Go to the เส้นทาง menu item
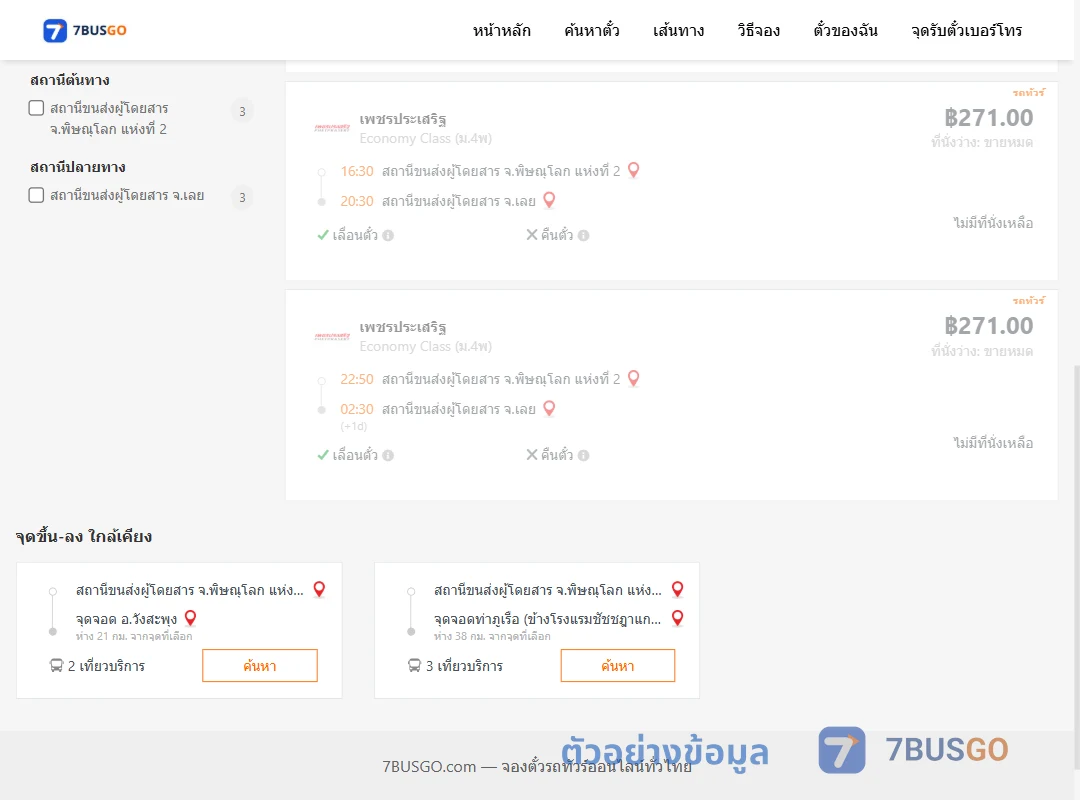This screenshot has height=800, width=1080. pos(678,30)
